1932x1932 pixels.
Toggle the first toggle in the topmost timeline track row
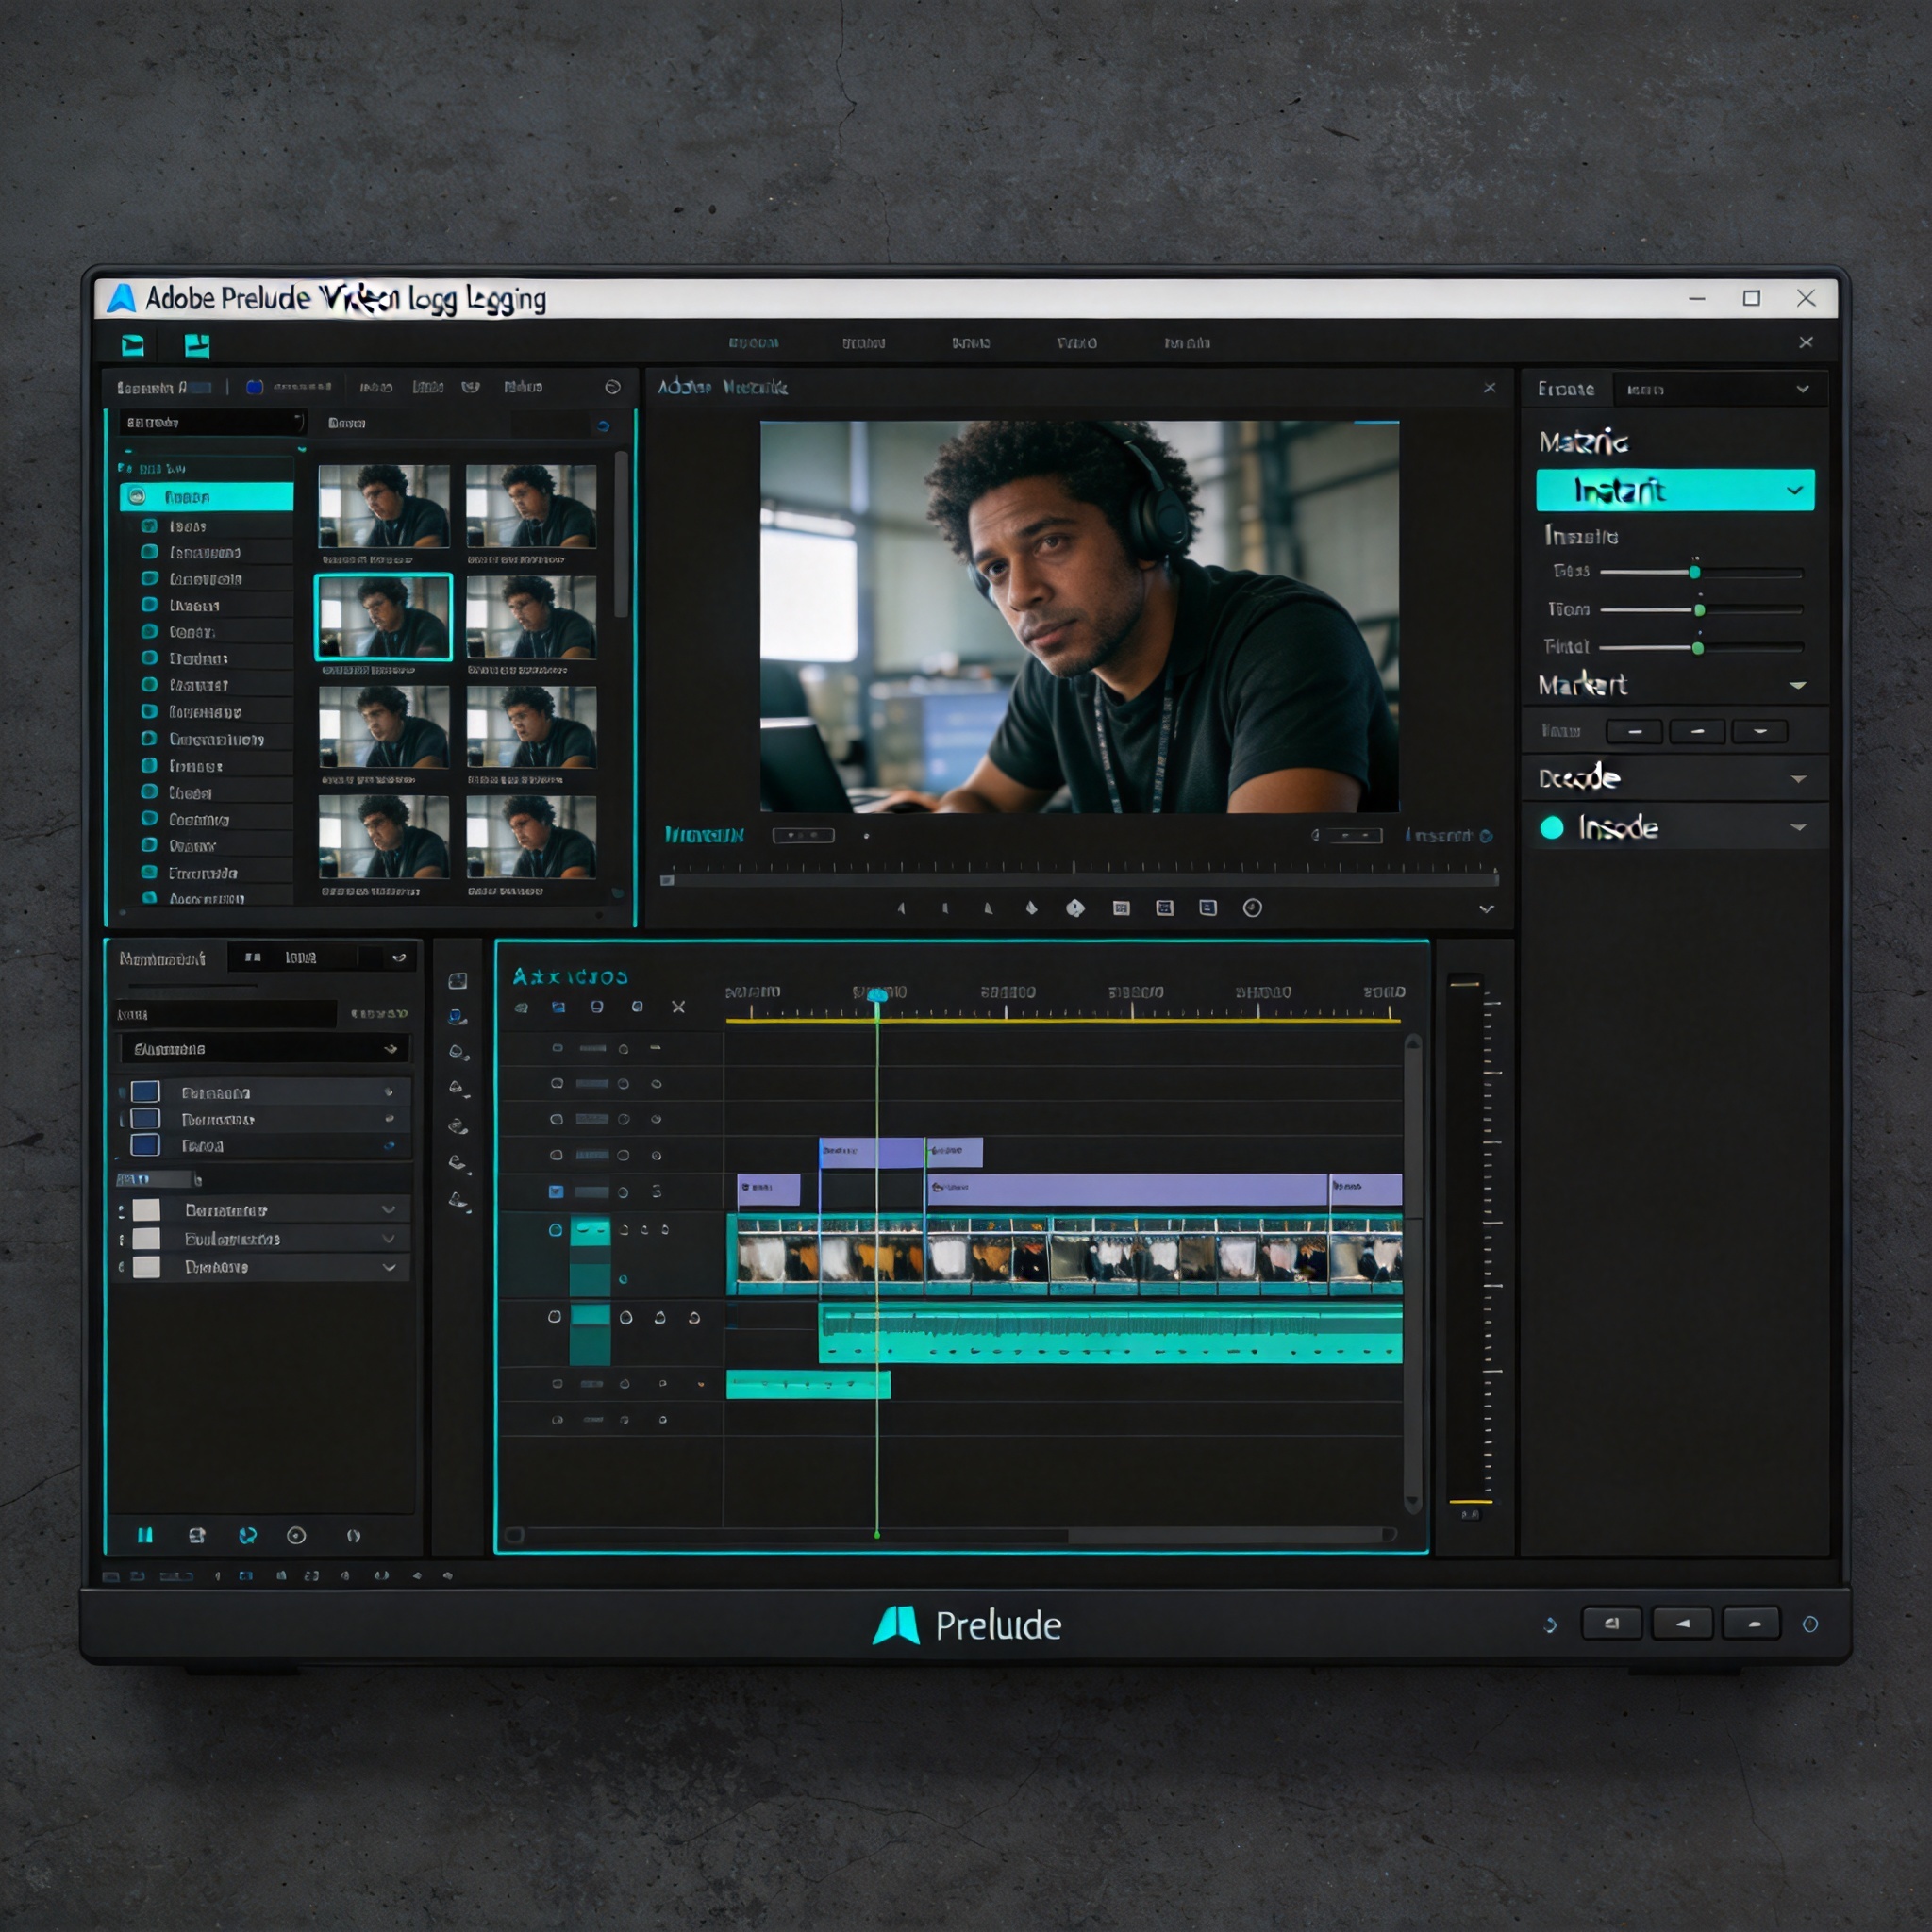point(557,1048)
